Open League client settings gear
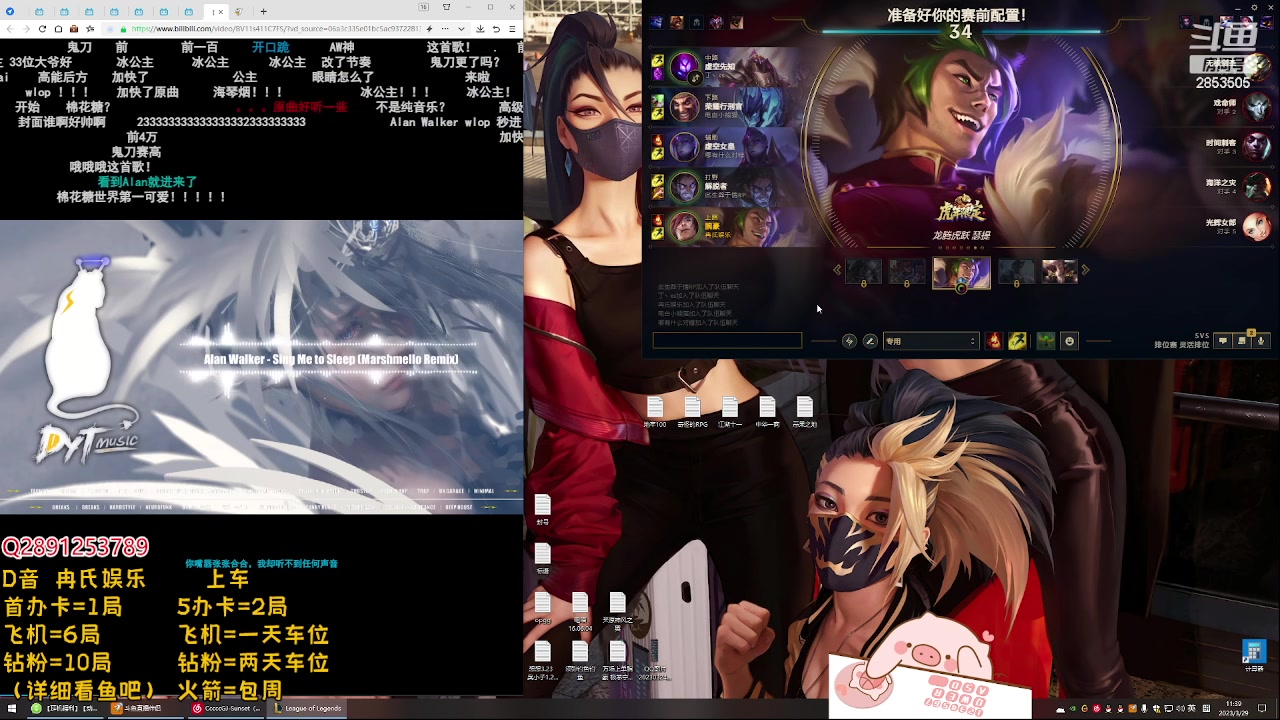Viewport: 1280px width, 720px height. click(x=1254, y=7)
